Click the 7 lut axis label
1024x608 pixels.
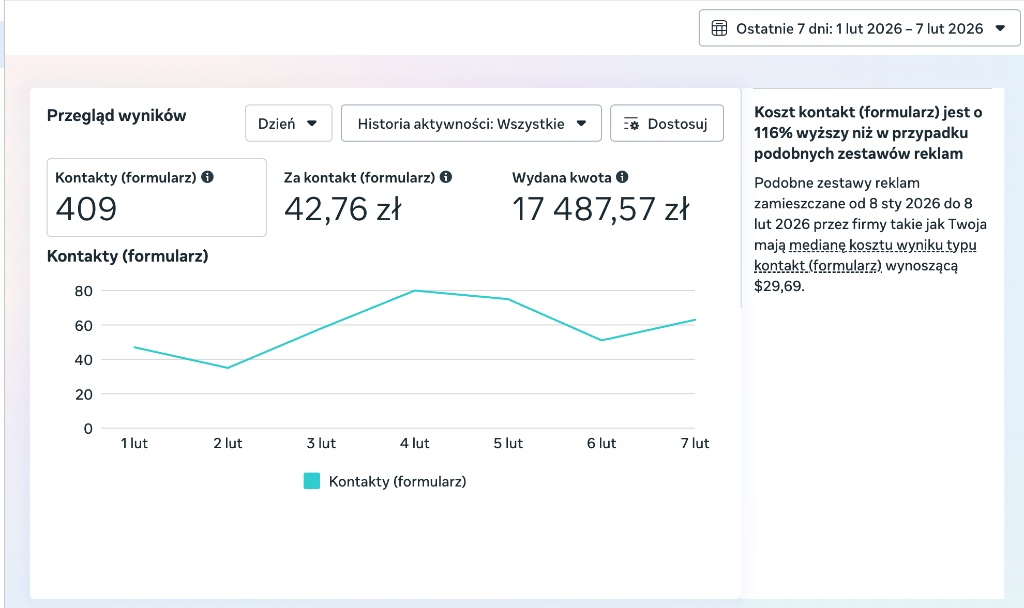tap(694, 443)
